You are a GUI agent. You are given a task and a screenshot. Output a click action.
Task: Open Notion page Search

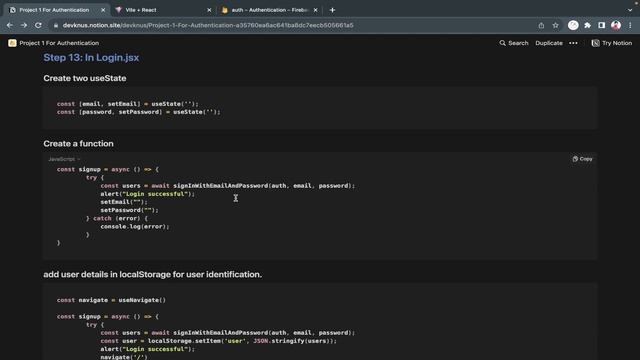pyautogui.click(x=513, y=43)
